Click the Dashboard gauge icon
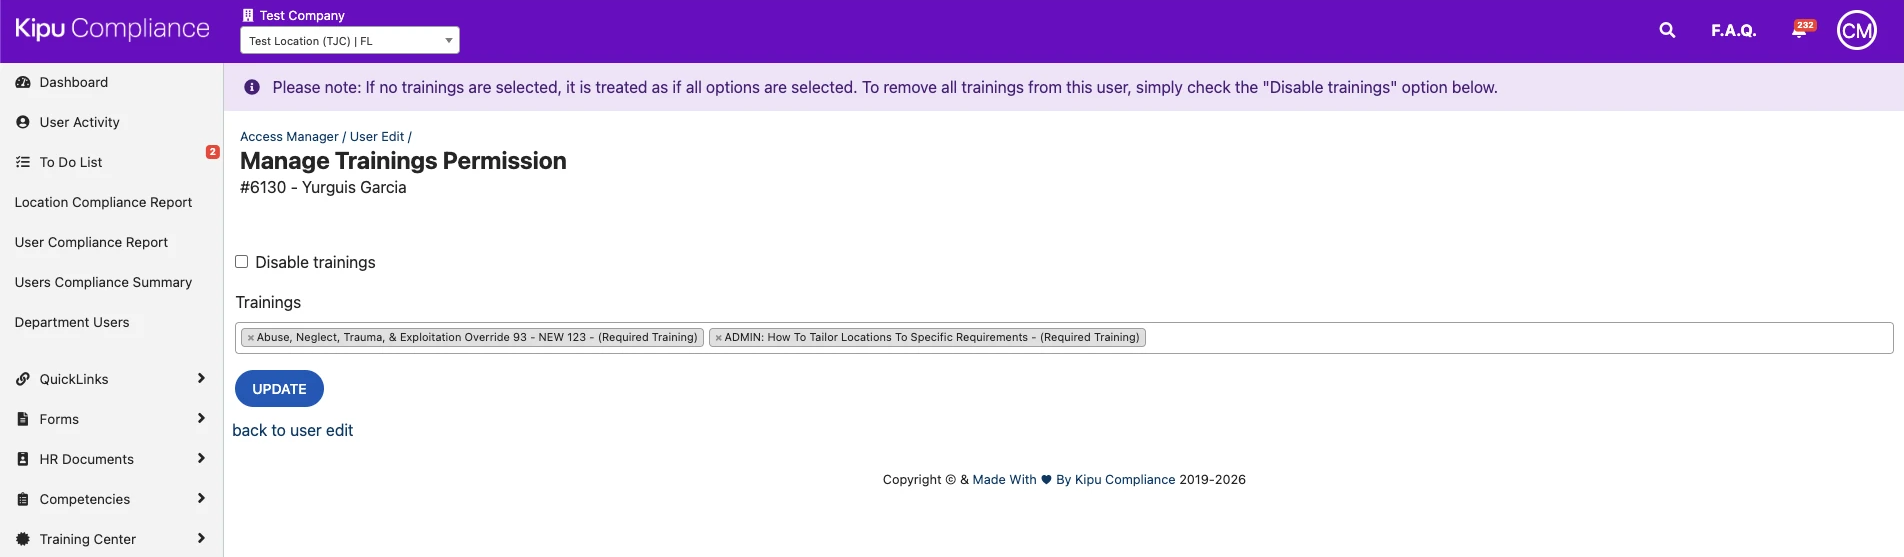This screenshot has height=557, width=1904. pyautogui.click(x=23, y=82)
